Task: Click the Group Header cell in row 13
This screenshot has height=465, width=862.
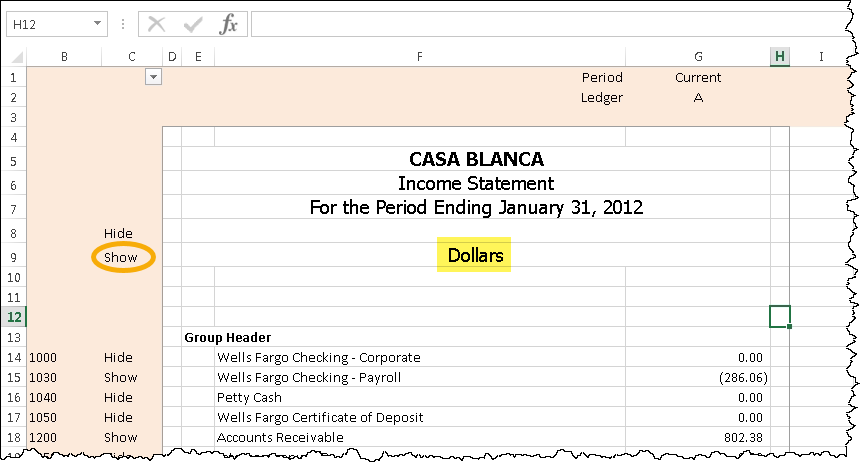Action: pyautogui.click(x=228, y=337)
